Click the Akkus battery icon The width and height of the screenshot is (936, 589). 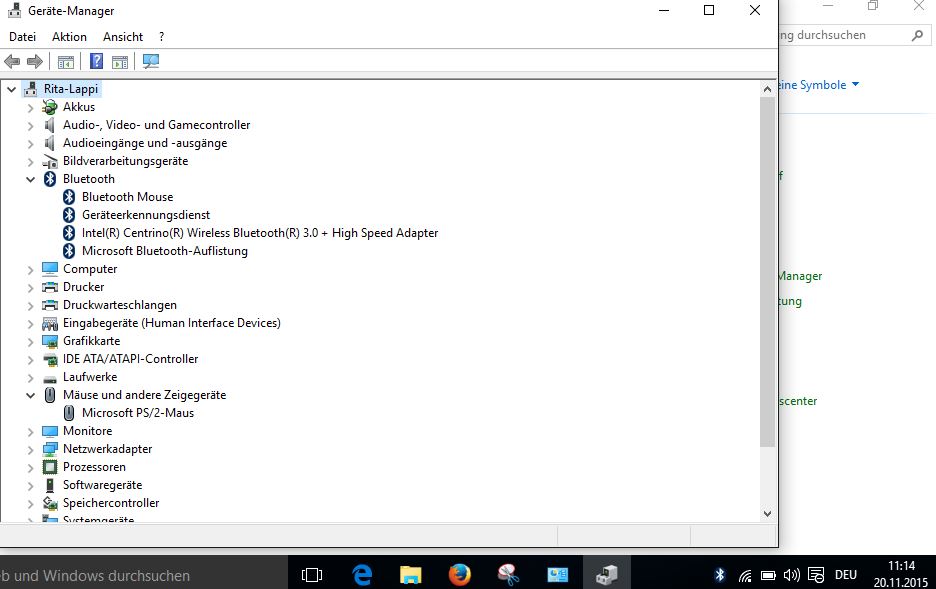(x=50, y=107)
